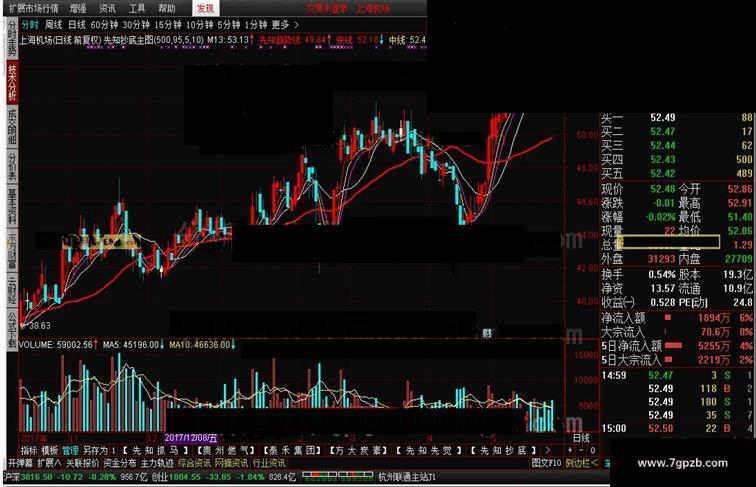
Task: Open the 扩展市场行情 menu
Action: click(34, 8)
